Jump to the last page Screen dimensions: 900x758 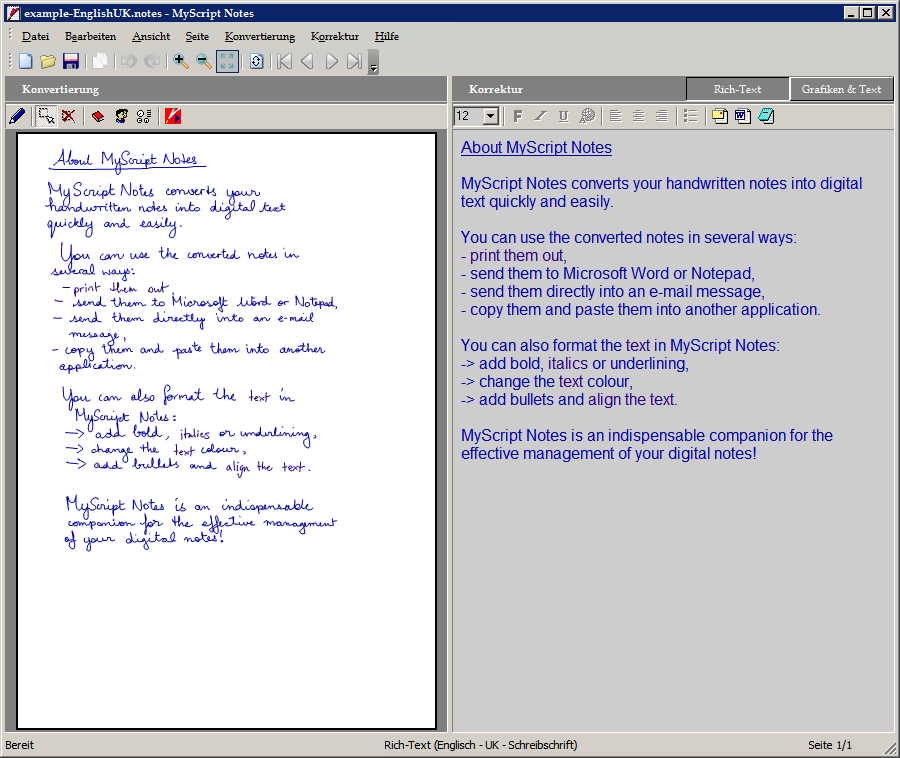pyautogui.click(x=355, y=61)
